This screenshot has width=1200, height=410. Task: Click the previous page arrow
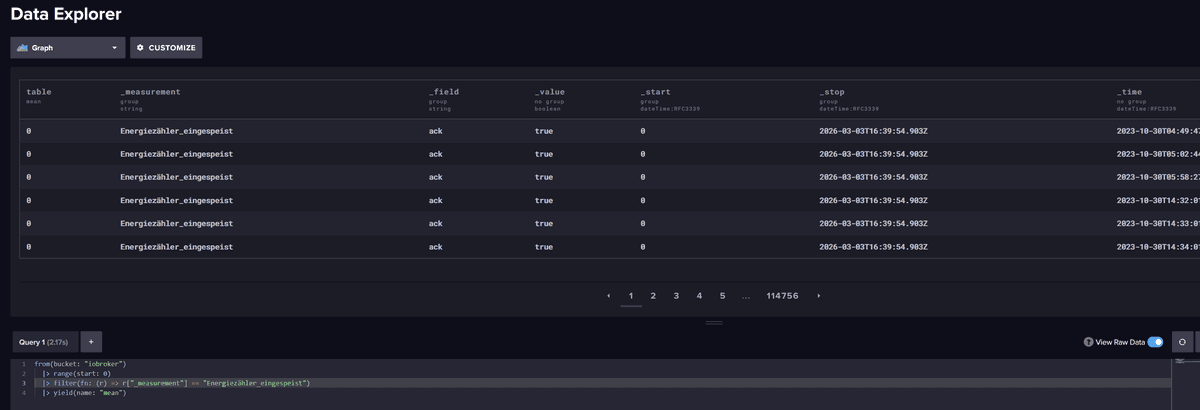609,296
